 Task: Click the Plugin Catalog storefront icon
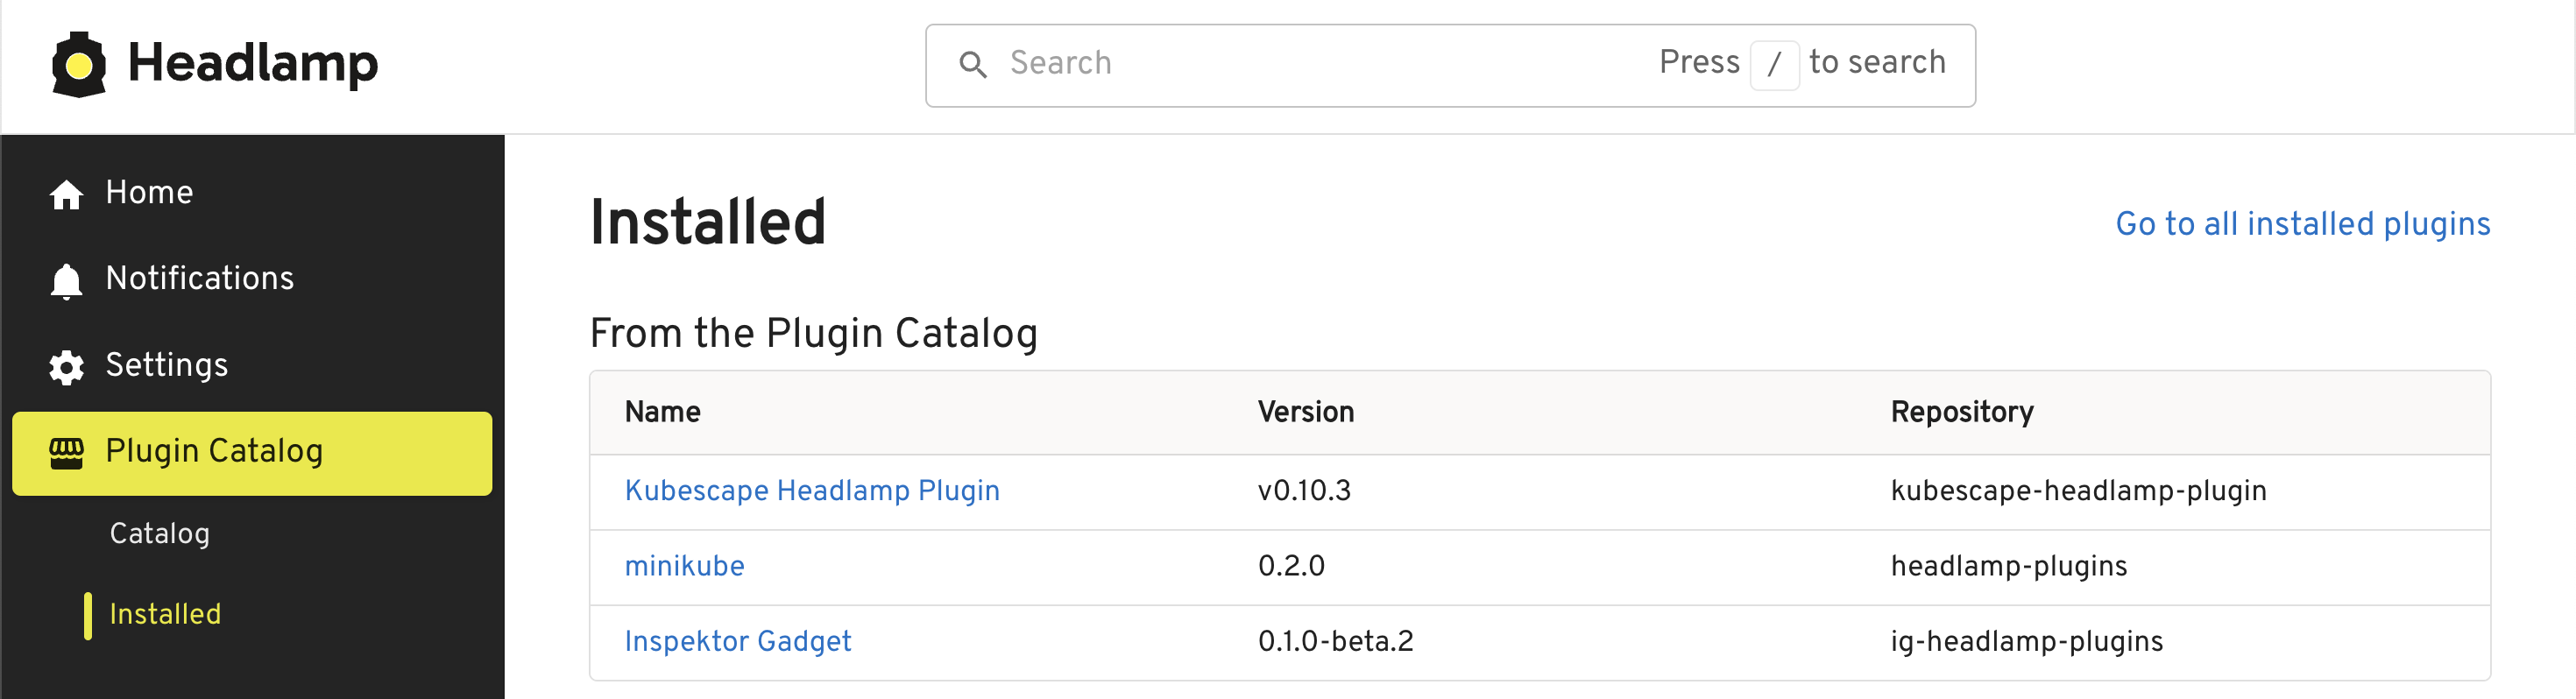point(66,453)
